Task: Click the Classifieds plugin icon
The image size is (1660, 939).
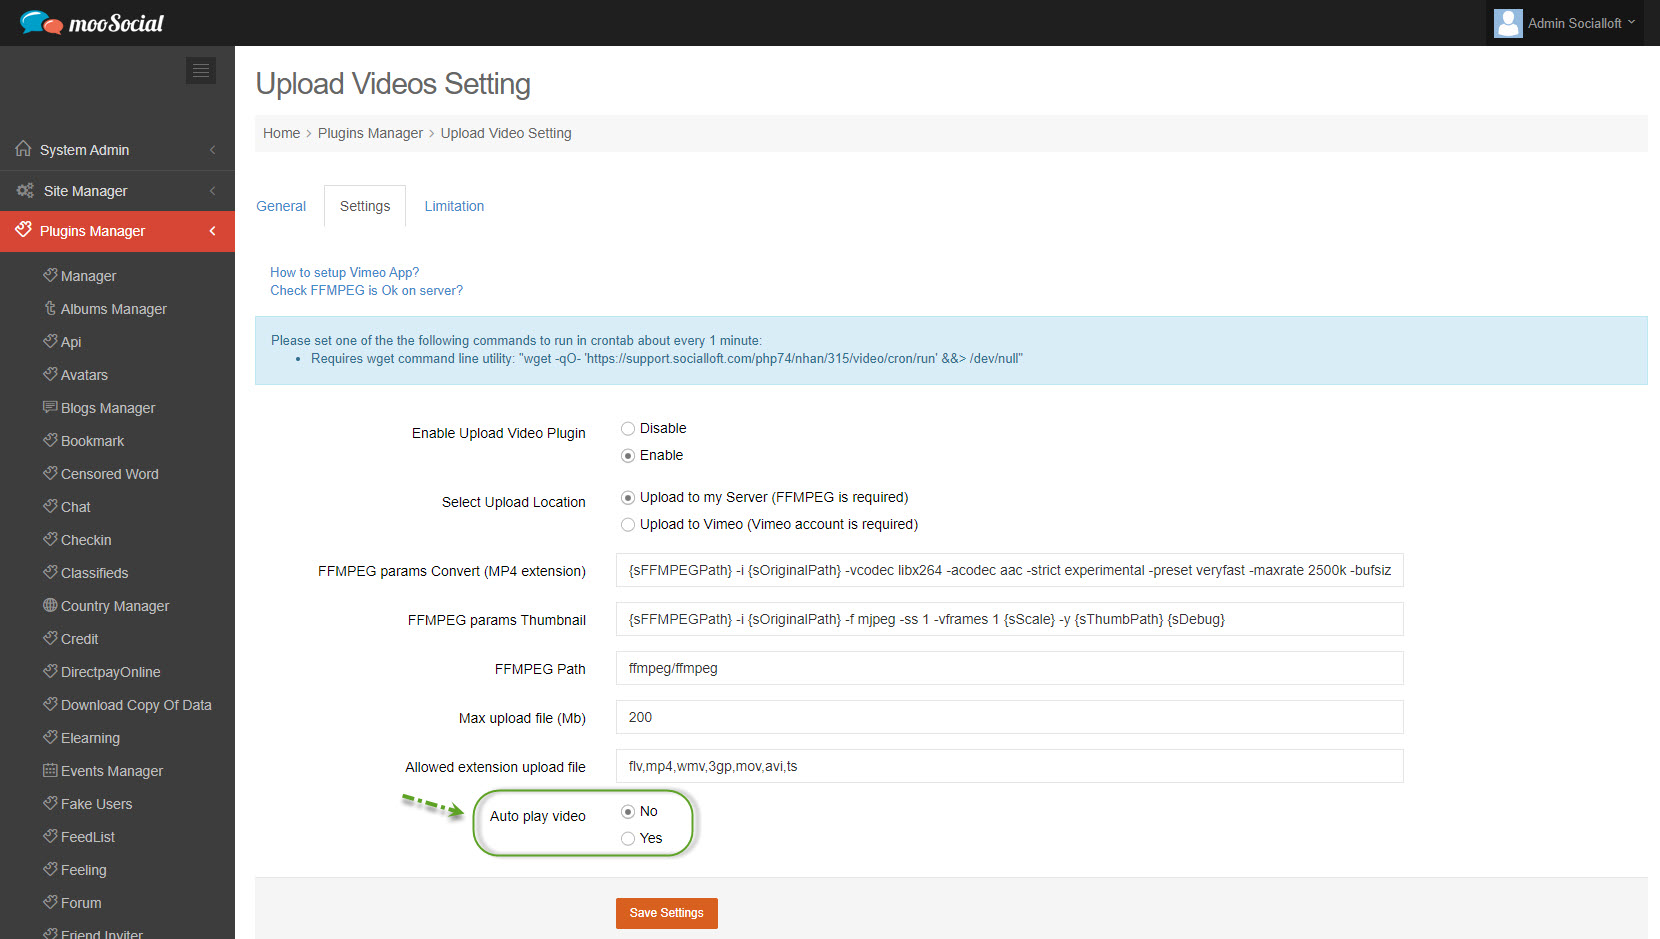Action: click(50, 572)
